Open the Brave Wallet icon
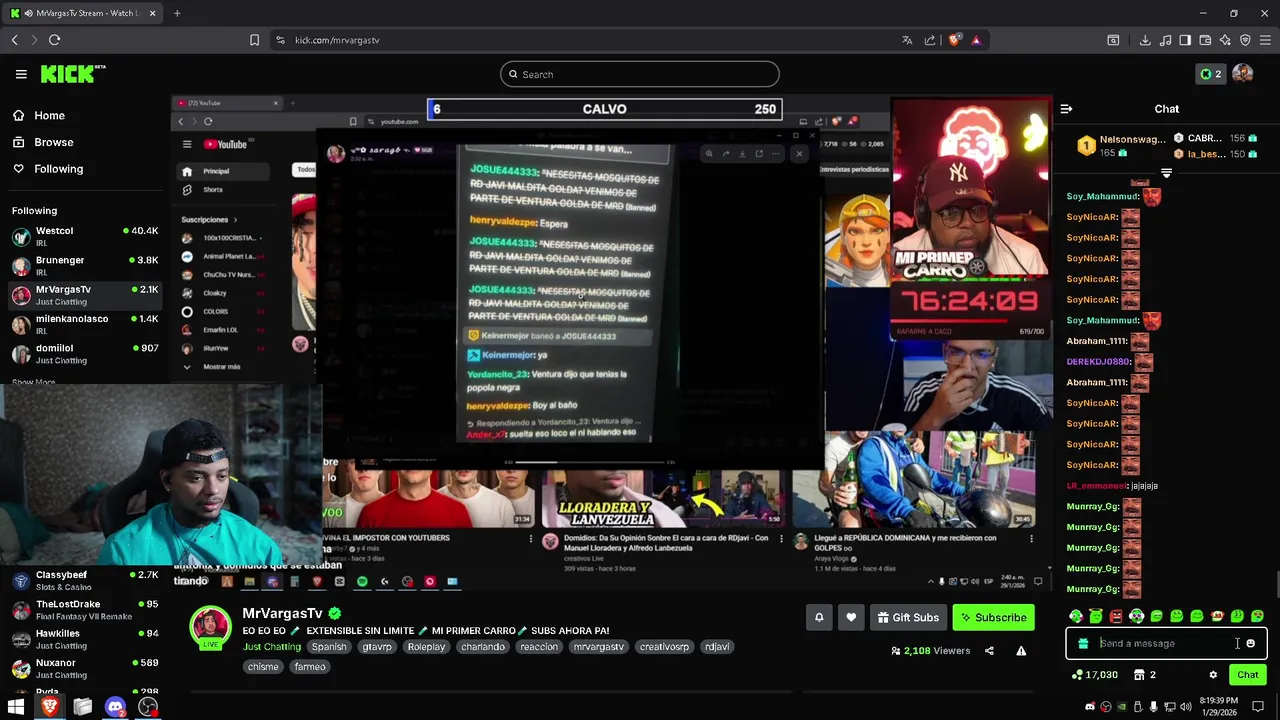The image size is (1280, 720). click(1205, 40)
